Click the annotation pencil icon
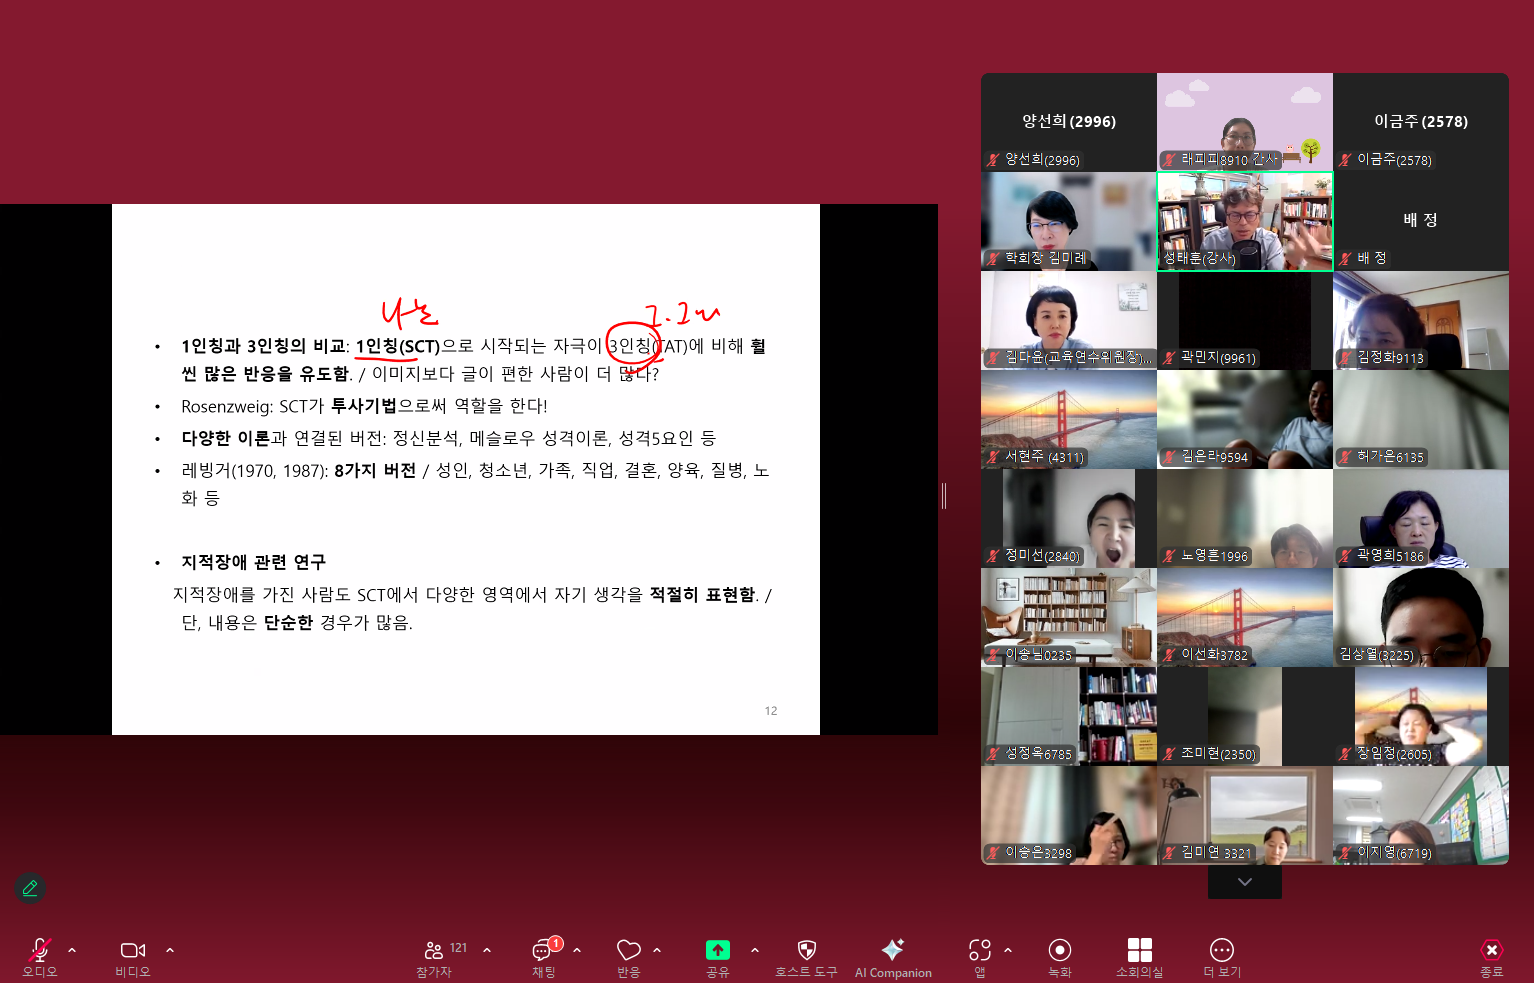The image size is (1534, 983). pos(30,888)
